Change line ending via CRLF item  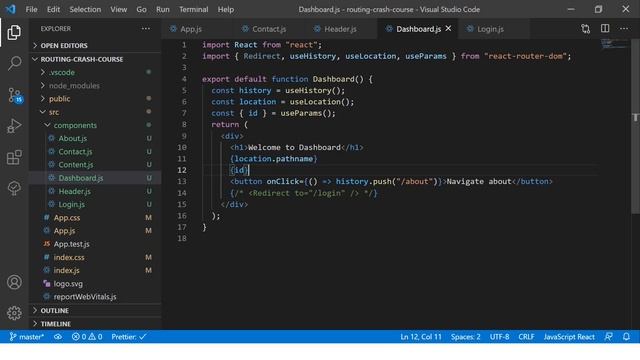tap(526, 337)
